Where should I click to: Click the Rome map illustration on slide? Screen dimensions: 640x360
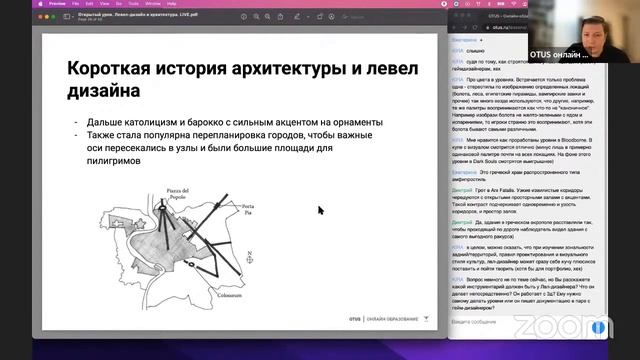pyautogui.click(x=177, y=248)
